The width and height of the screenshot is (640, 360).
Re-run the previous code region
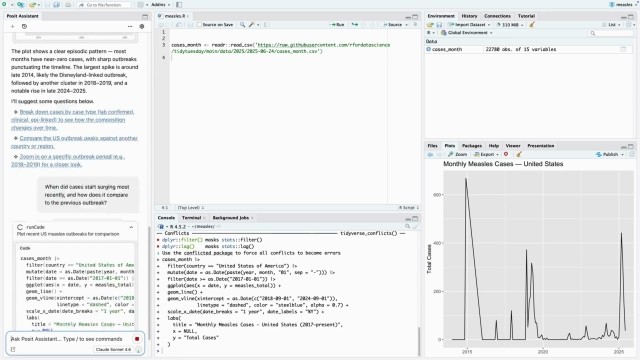pyautogui.click(x=355, y=24)
